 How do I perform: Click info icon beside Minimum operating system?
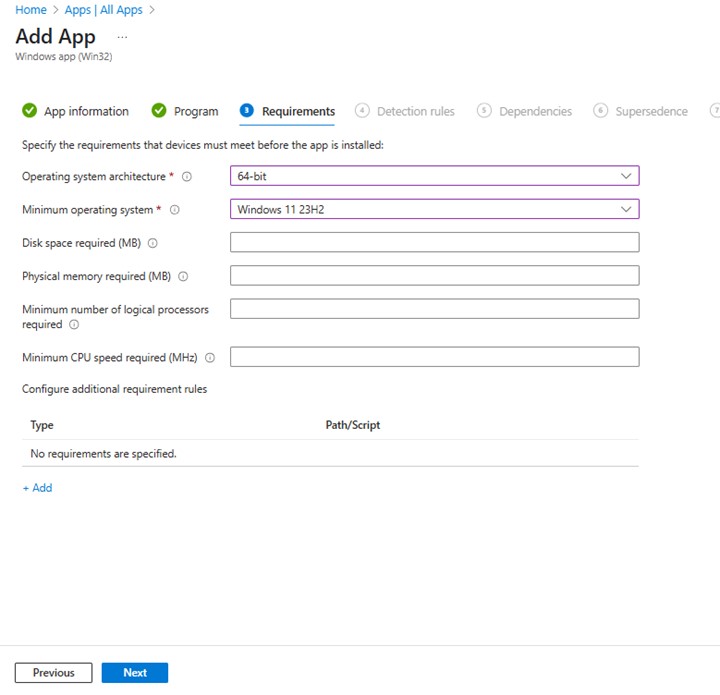tap(175, 210)
